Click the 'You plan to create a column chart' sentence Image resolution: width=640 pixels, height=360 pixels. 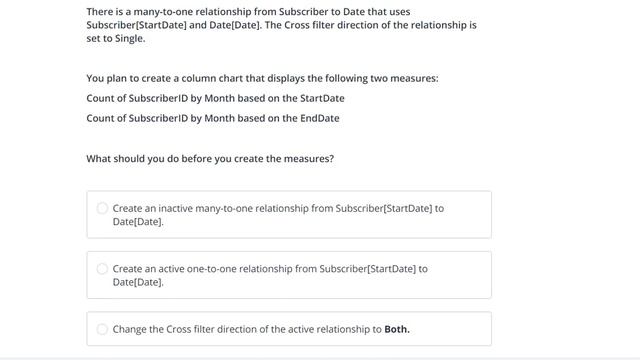tap(262, 78)
